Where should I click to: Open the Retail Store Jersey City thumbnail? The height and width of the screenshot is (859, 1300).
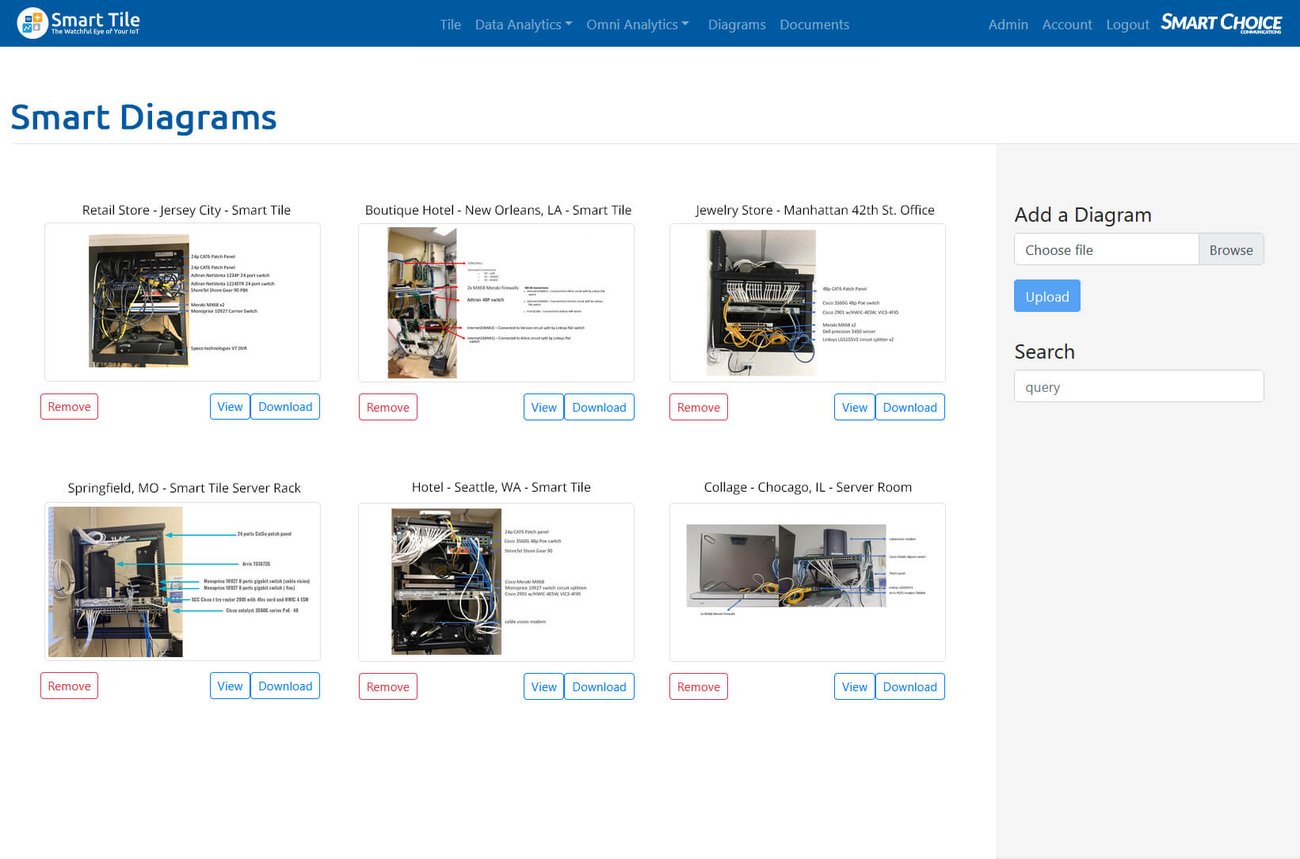point(182,302)
